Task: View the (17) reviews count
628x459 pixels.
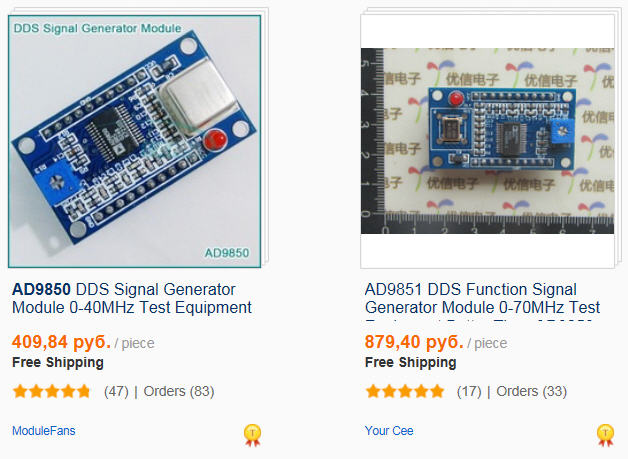Action: click(469, 391)
